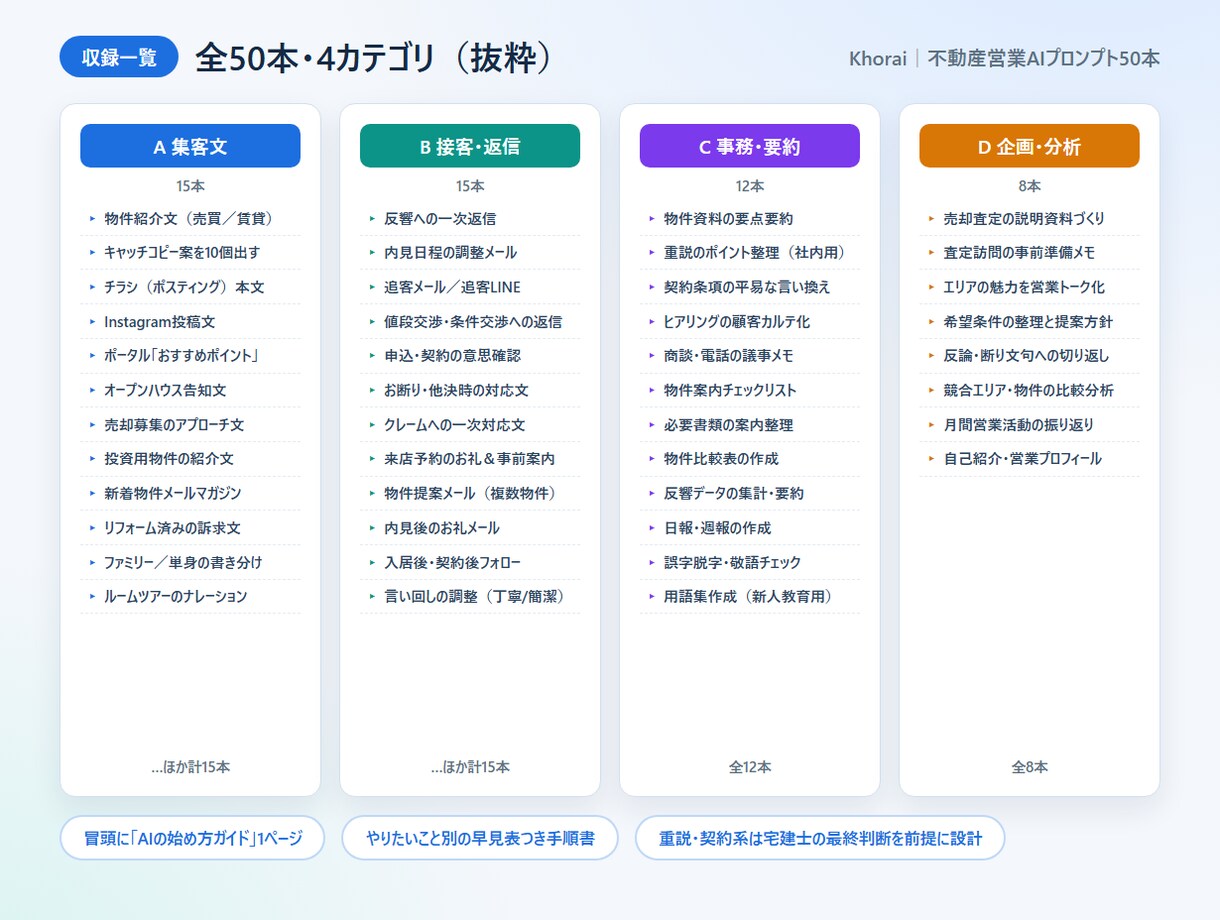
Task: Click the 全12本 footer in C column
Action: 750,767
